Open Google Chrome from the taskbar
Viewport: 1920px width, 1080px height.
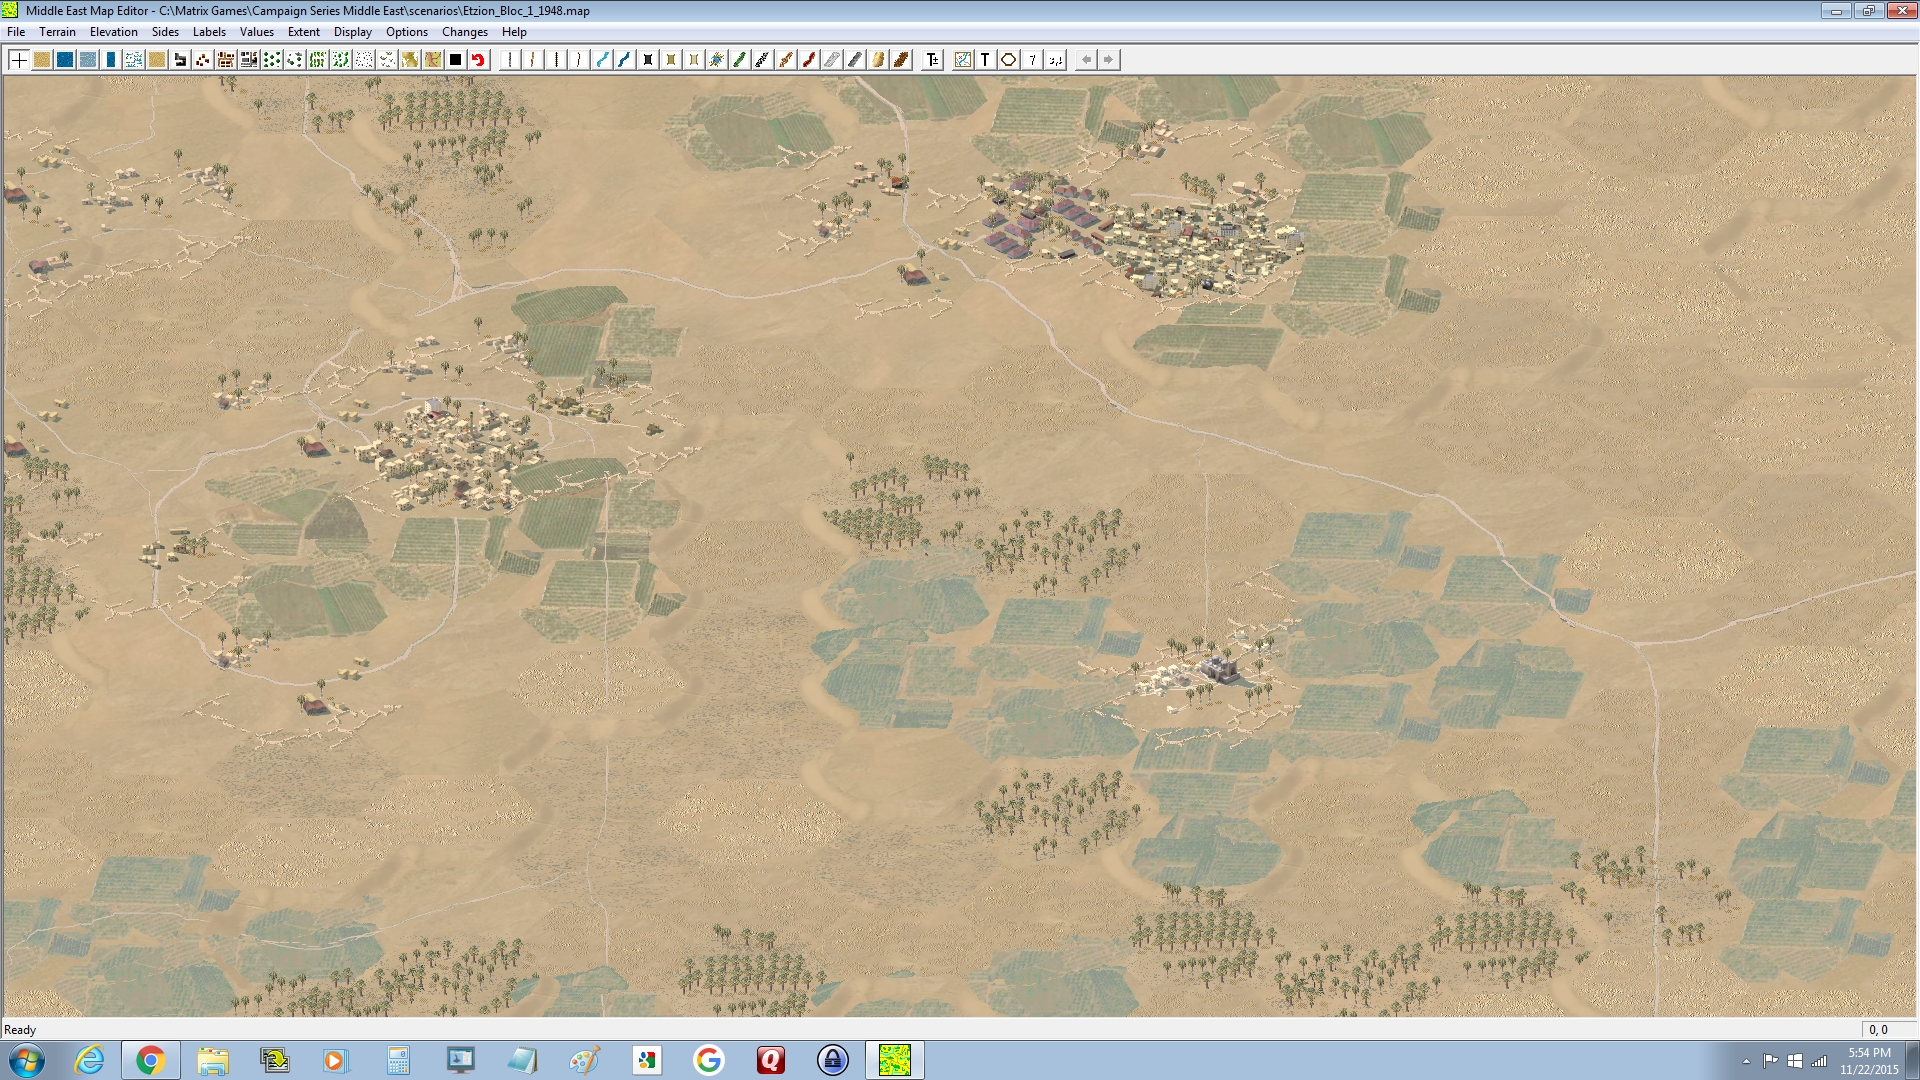coord(150,1060)
